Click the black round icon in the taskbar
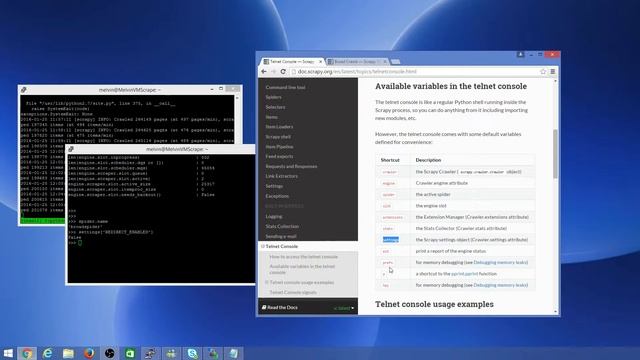The image size is (640, 360). (109, 353)
